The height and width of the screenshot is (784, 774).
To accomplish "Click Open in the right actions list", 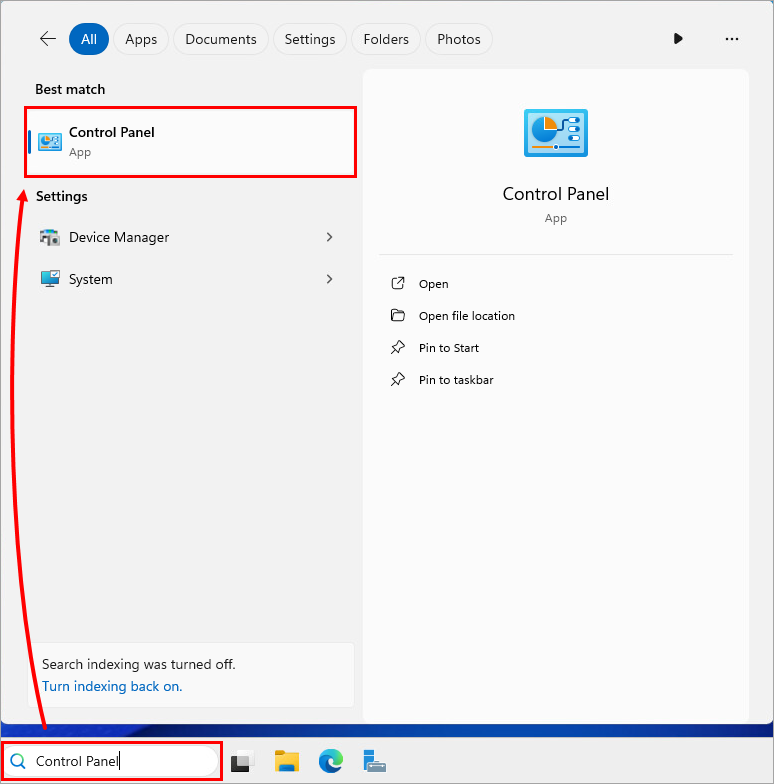I will [433, 284].
